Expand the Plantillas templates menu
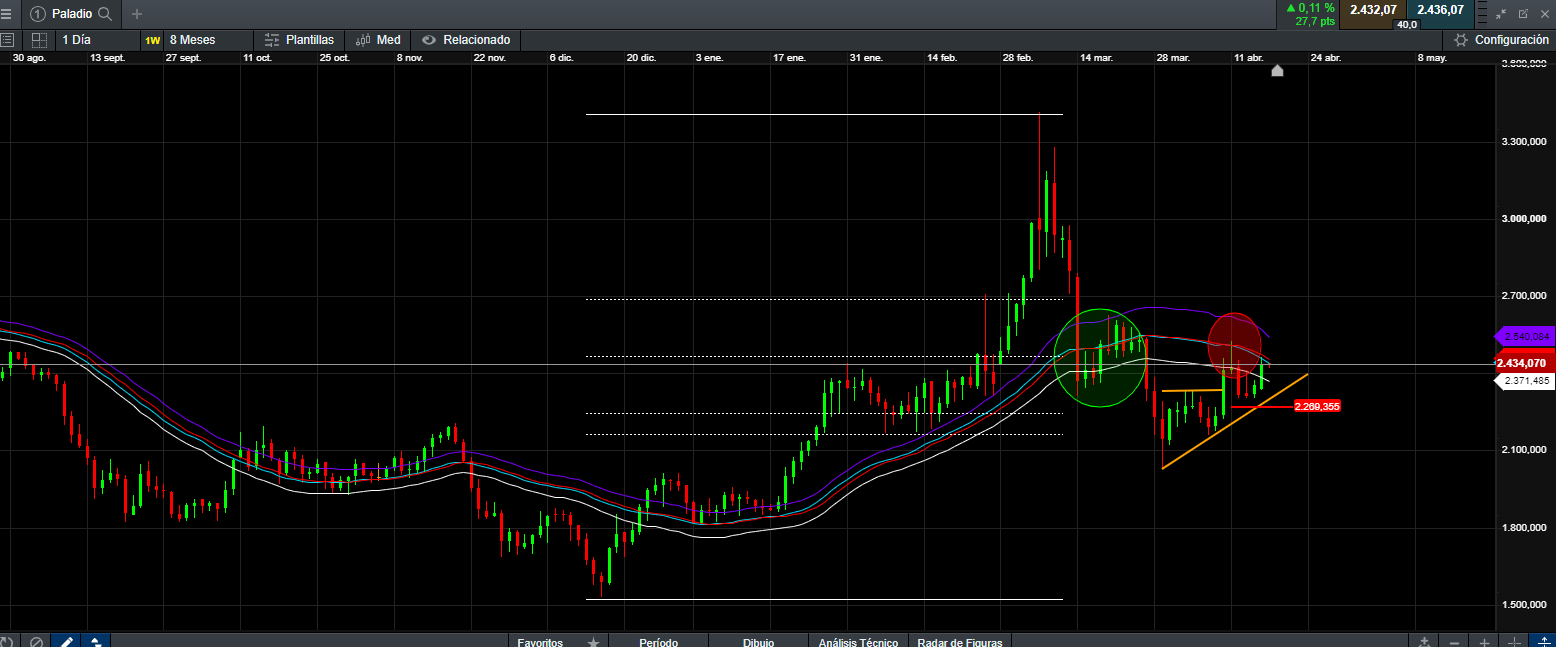This screenshot has width=1556, height=647. pyautogui.click(x=300, y=40)
